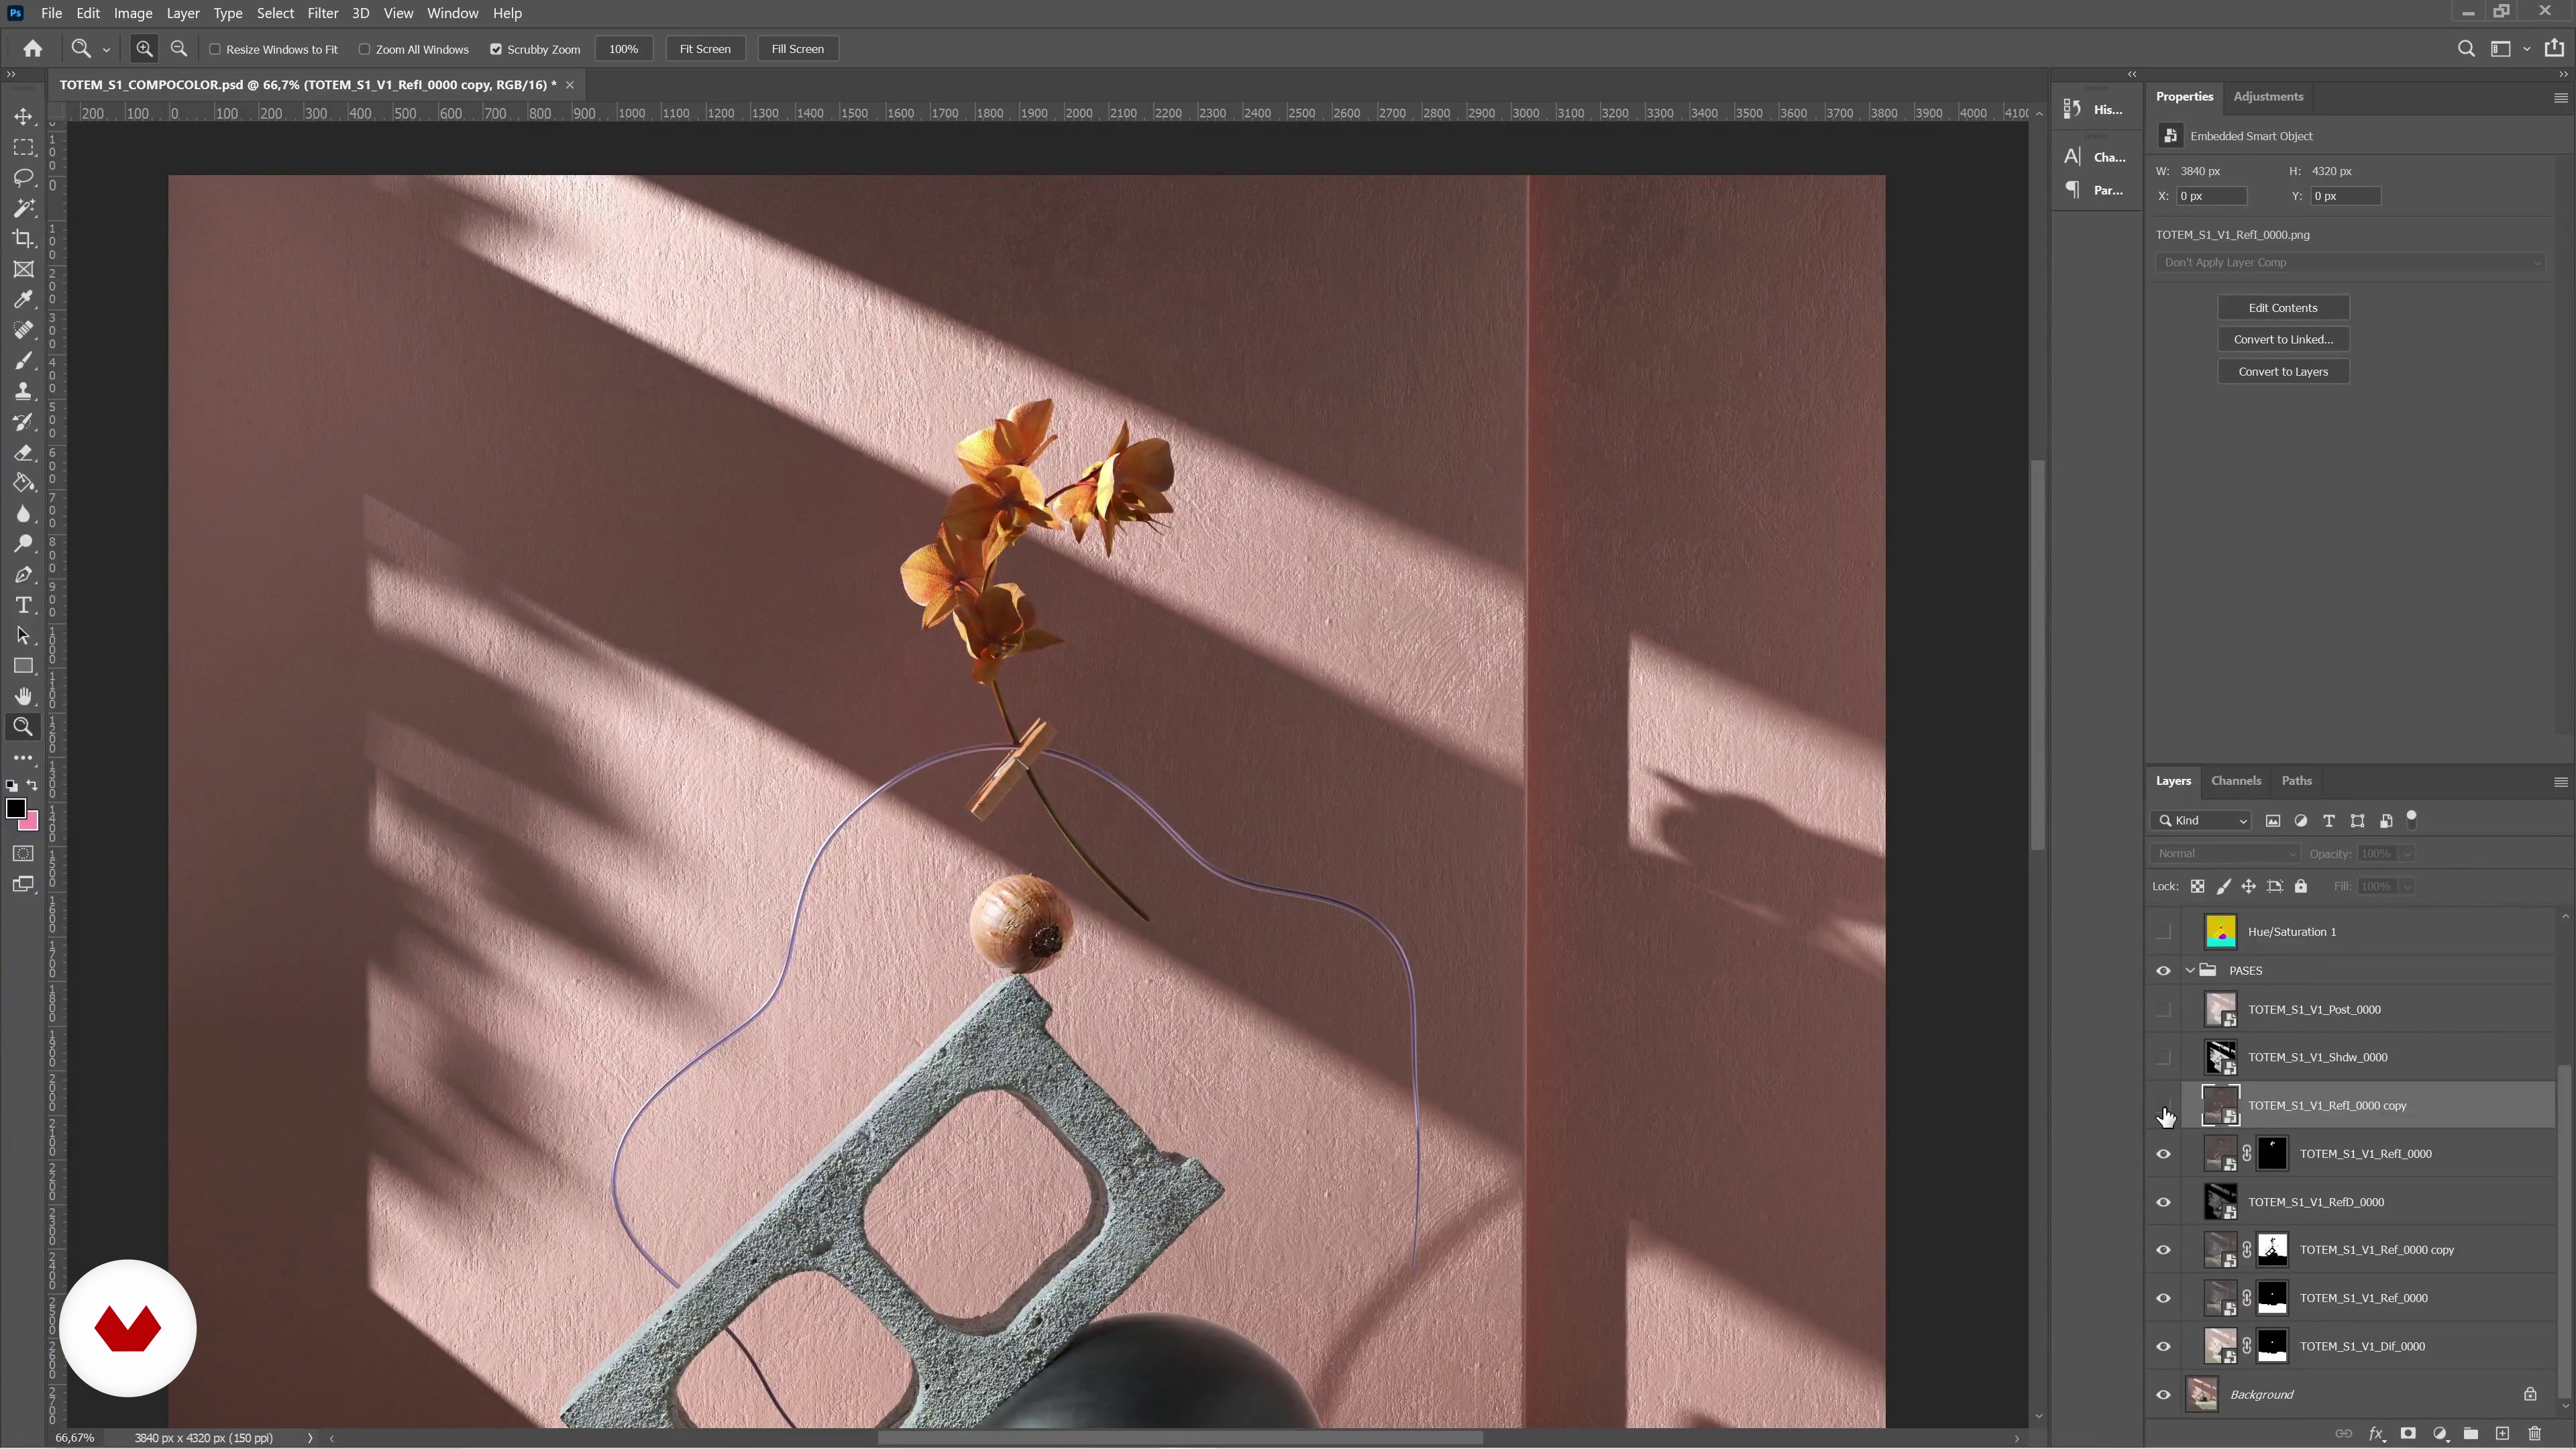Open the History panel icon
Viewport: 2576px width, 1449px height.
[2072, 109]
